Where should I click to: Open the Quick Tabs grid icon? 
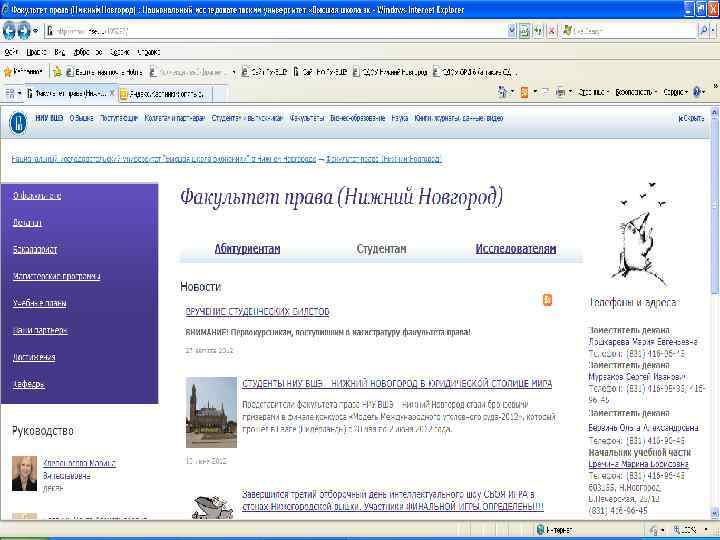(x=10, y=93)
